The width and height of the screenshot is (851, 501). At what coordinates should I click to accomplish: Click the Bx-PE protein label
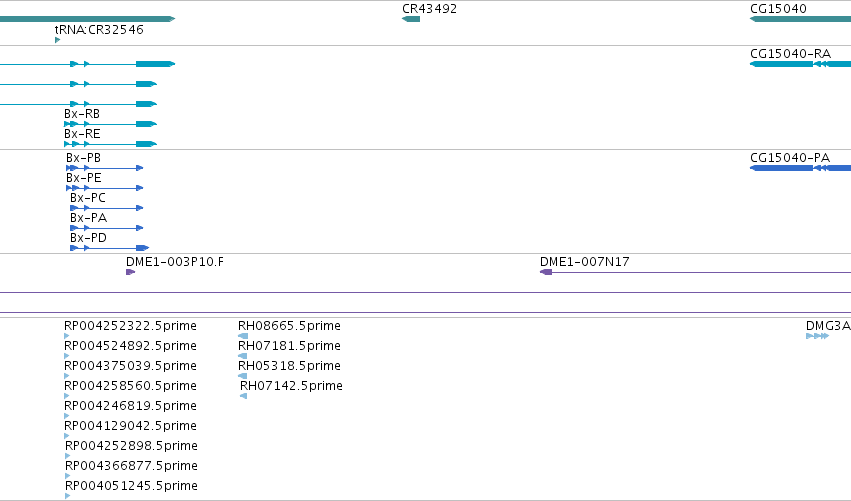[x=84, y=178]
